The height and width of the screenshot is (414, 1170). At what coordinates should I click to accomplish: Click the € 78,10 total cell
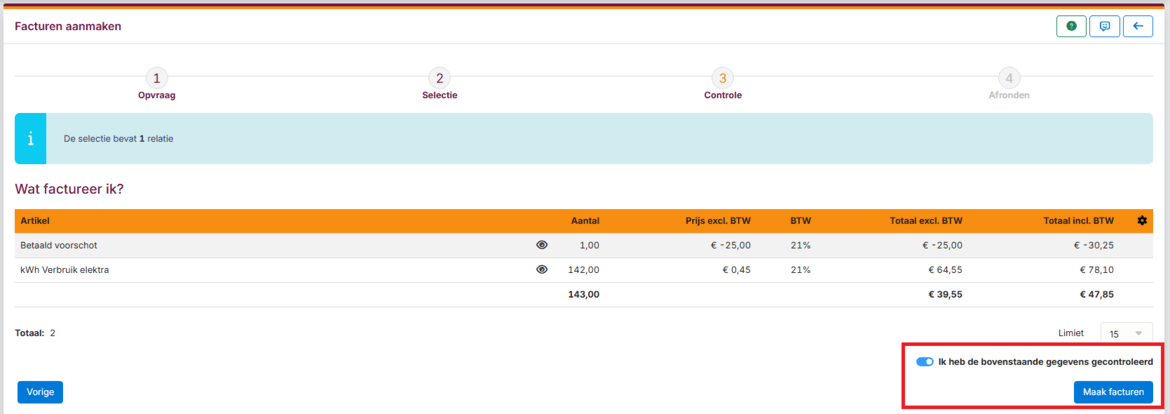click(1097, 270)
